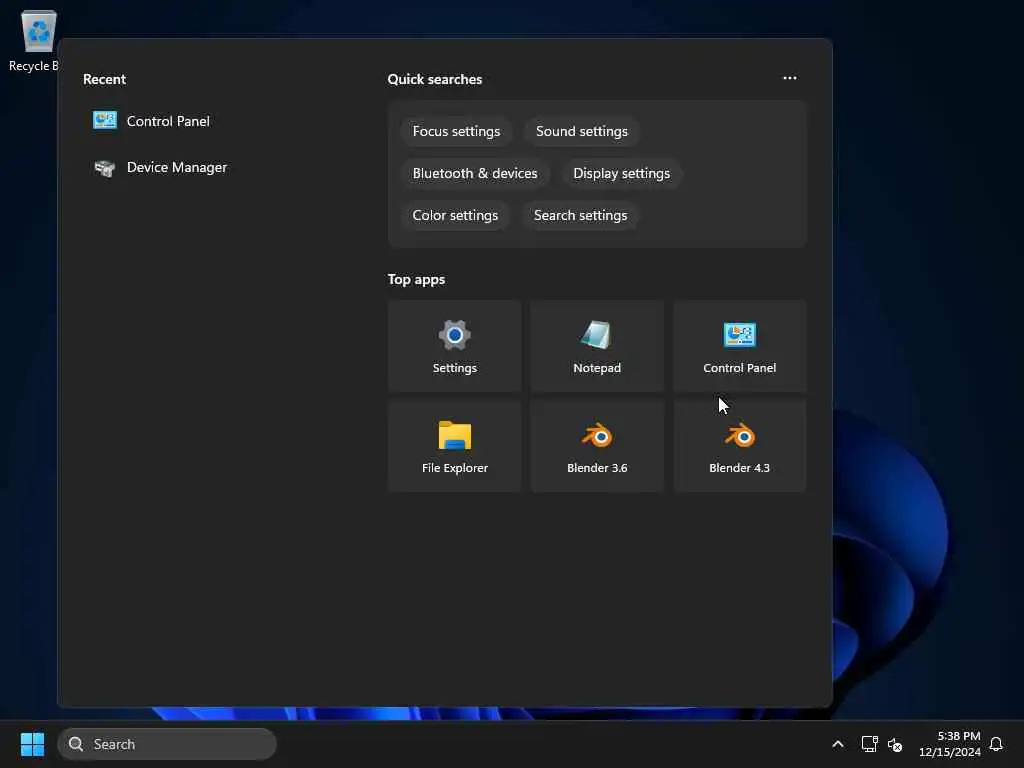
Task: Open Display settings quick search
Action: [x=622, y=173]
